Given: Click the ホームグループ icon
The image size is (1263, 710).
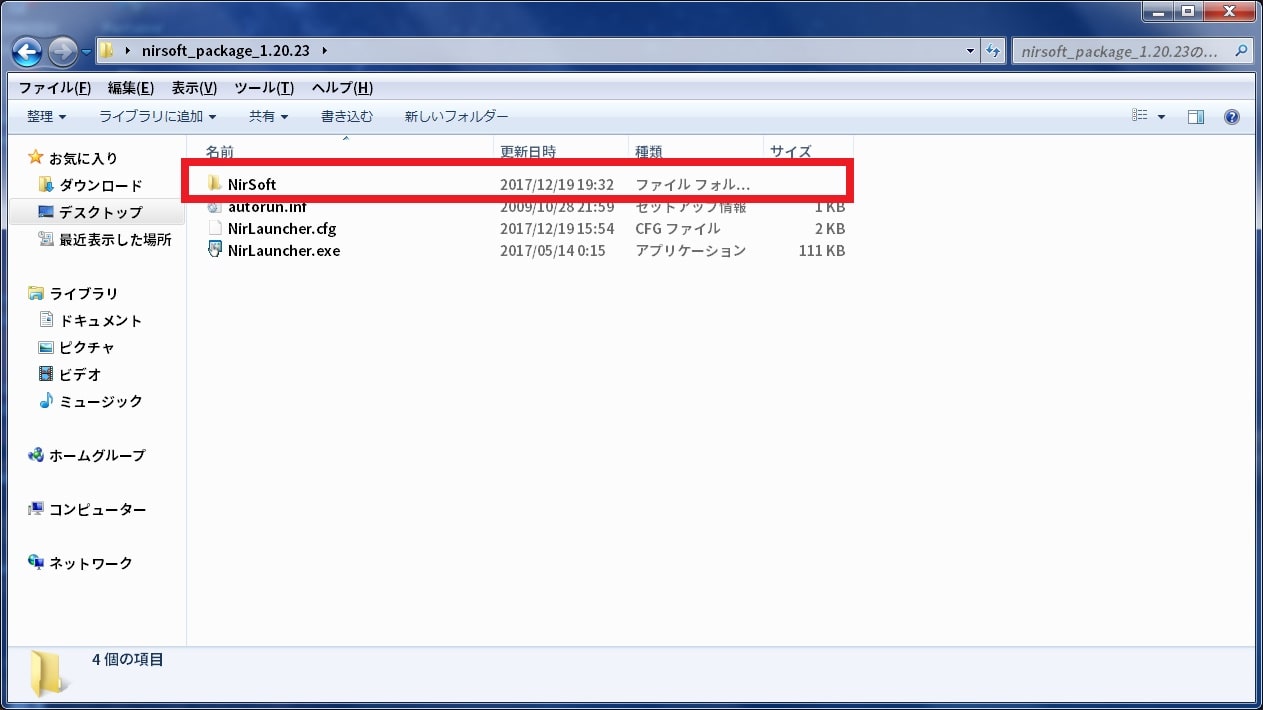Looking at the screenshot, I should pyautogui.click(x=36, y=454).
